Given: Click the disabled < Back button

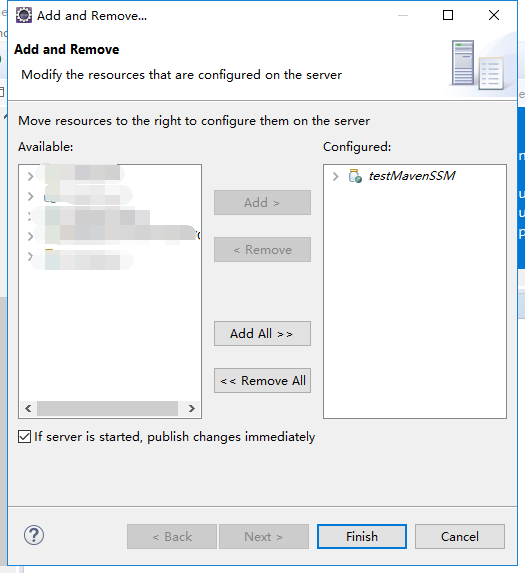Looking at the screenshot, I should (x=172, y=536).
